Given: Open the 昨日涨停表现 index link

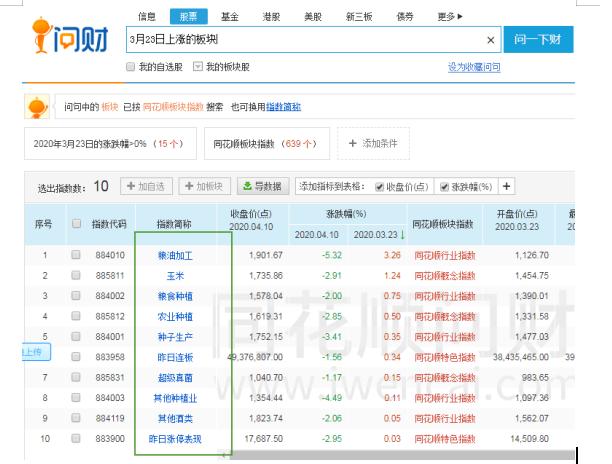Looking at the screenshot, I should pyautogui.click(x=175, y=439).
